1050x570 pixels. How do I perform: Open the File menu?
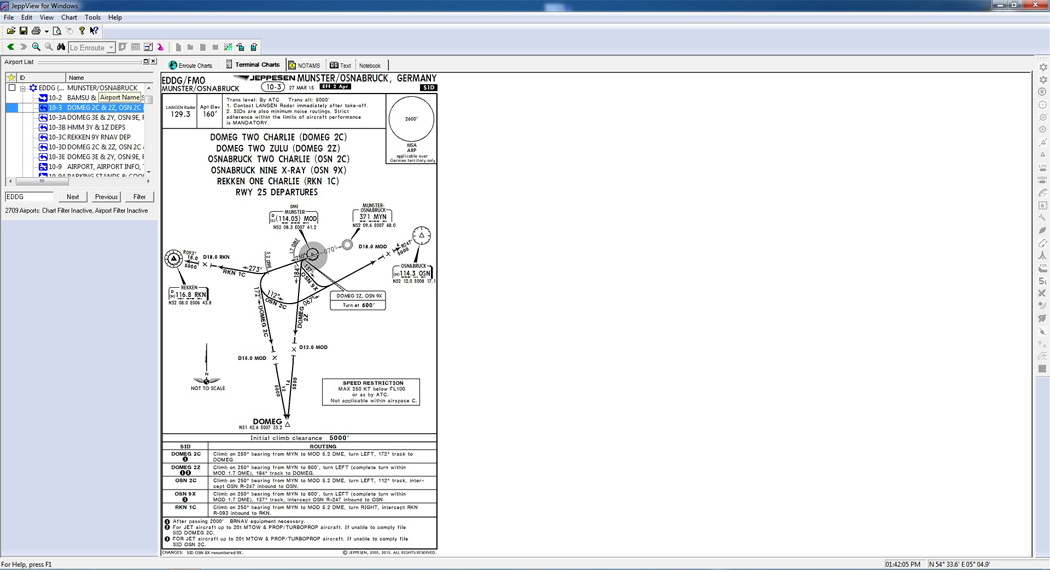click(9, 17)
